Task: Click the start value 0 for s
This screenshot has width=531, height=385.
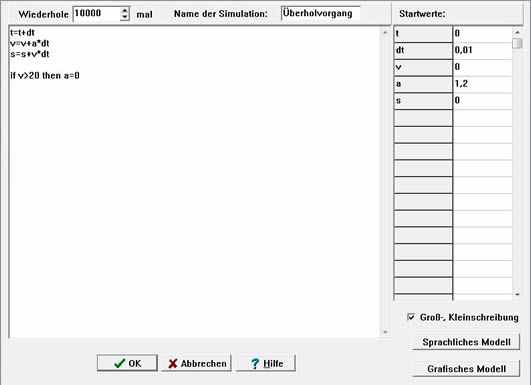Action: coord(482,101)
